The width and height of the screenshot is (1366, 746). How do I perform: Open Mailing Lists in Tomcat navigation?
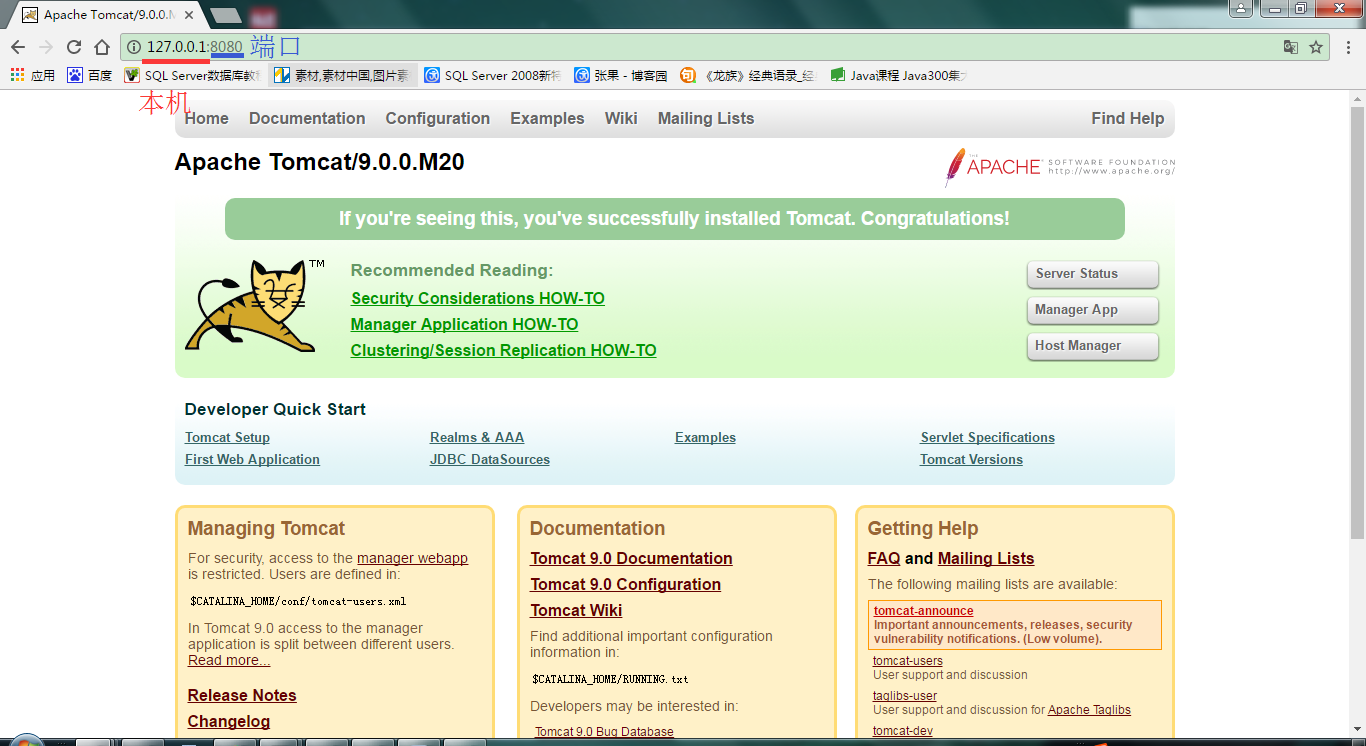pos(706,118)
